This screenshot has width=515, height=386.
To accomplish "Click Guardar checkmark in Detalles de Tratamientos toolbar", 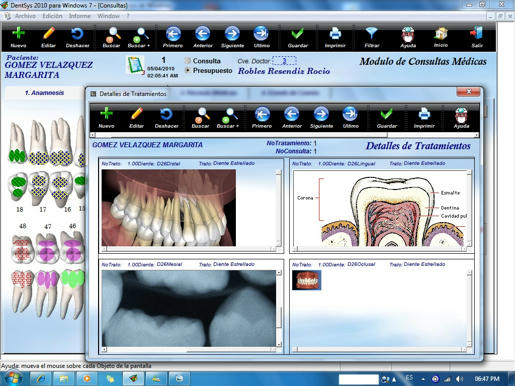I will pos(387,118).
